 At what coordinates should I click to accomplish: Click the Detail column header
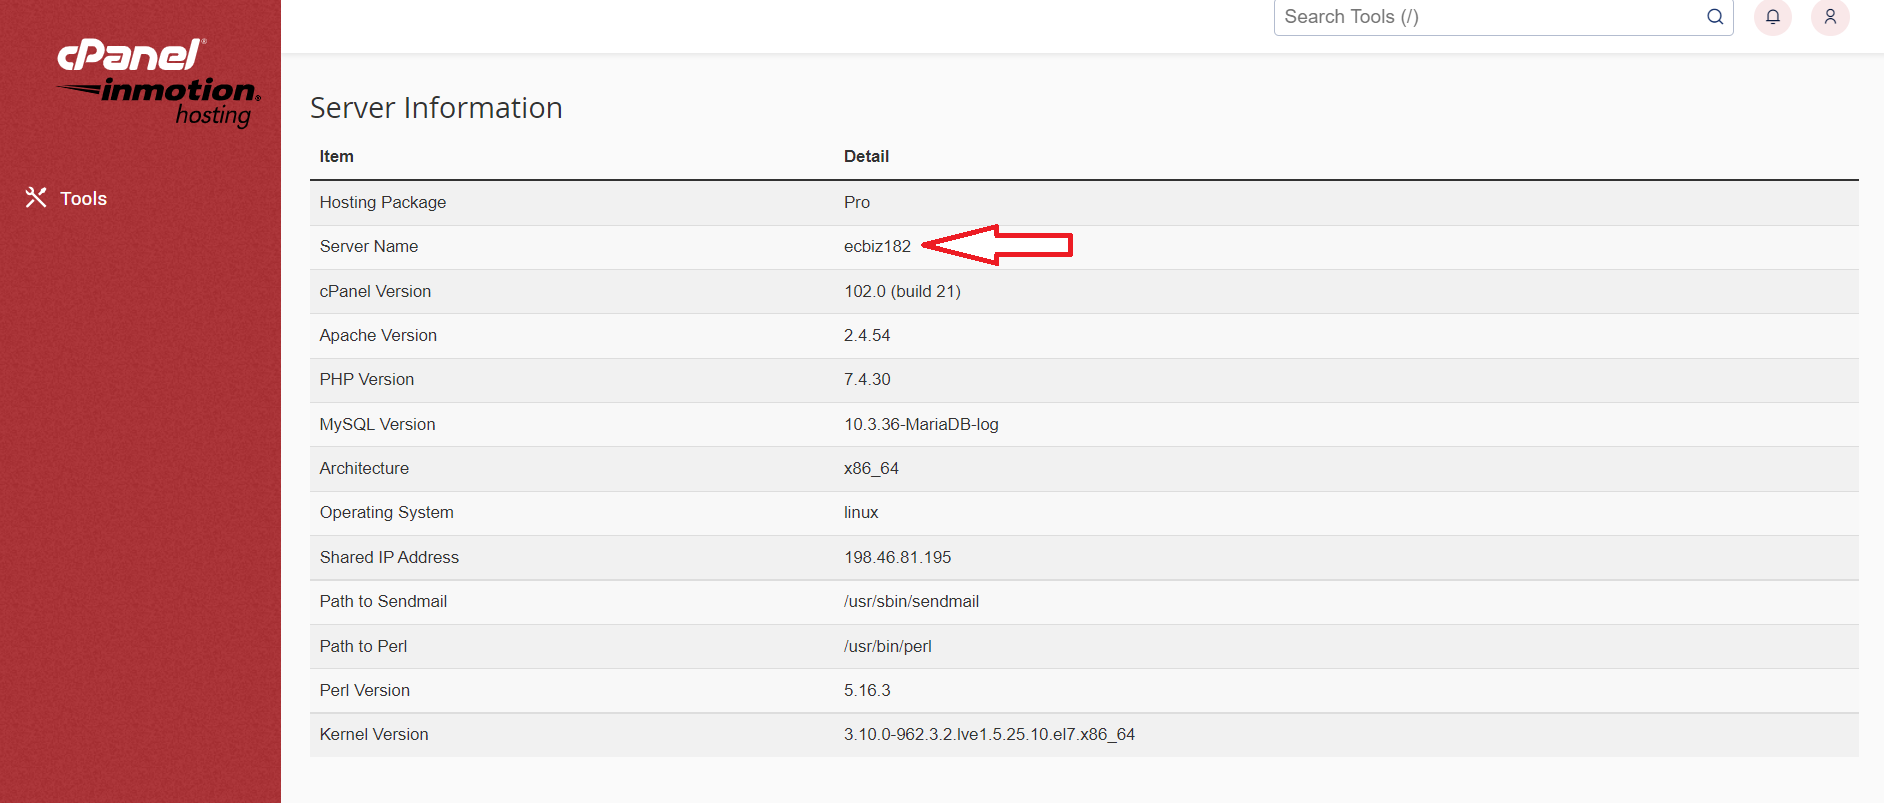[x=866, y=156]
